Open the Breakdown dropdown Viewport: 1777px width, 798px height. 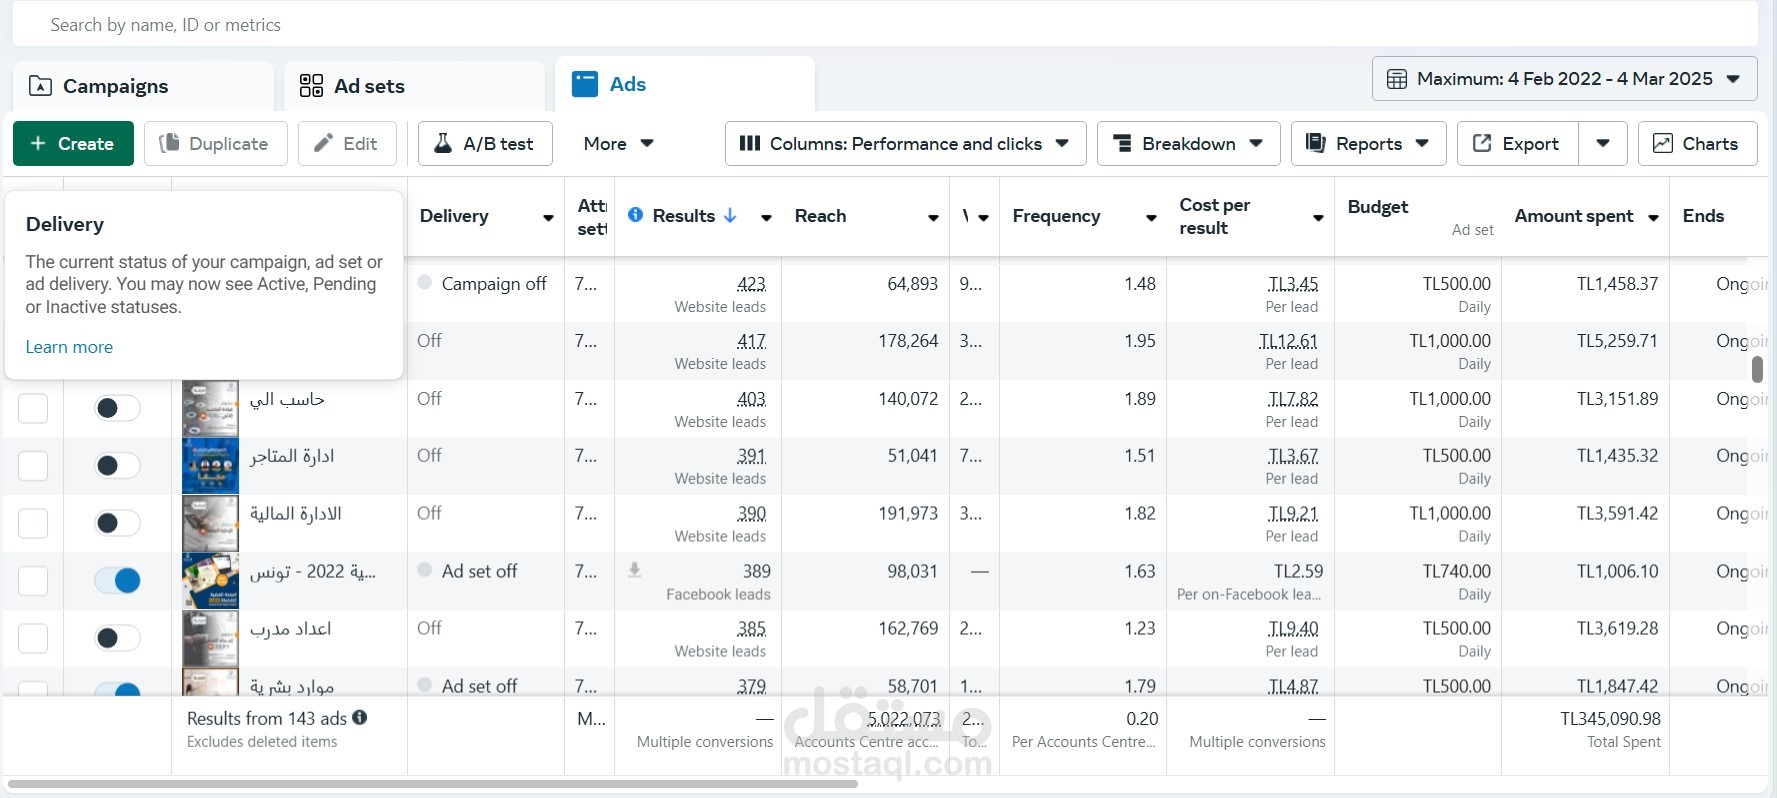pyautogui.click(x=1188, y=144)
